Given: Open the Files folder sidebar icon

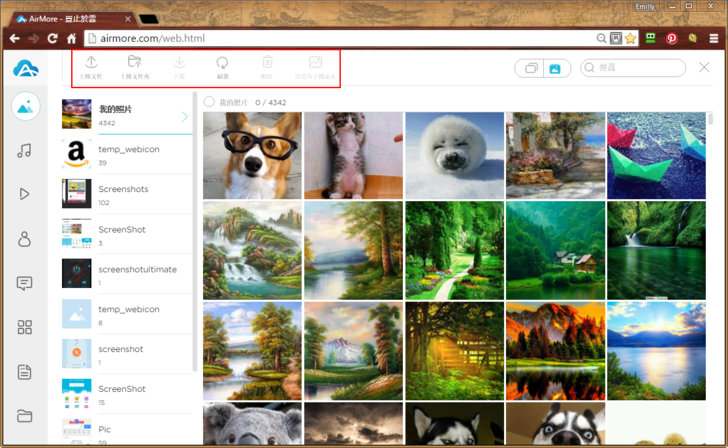Looking at the screenshot, I should point(25,416).
